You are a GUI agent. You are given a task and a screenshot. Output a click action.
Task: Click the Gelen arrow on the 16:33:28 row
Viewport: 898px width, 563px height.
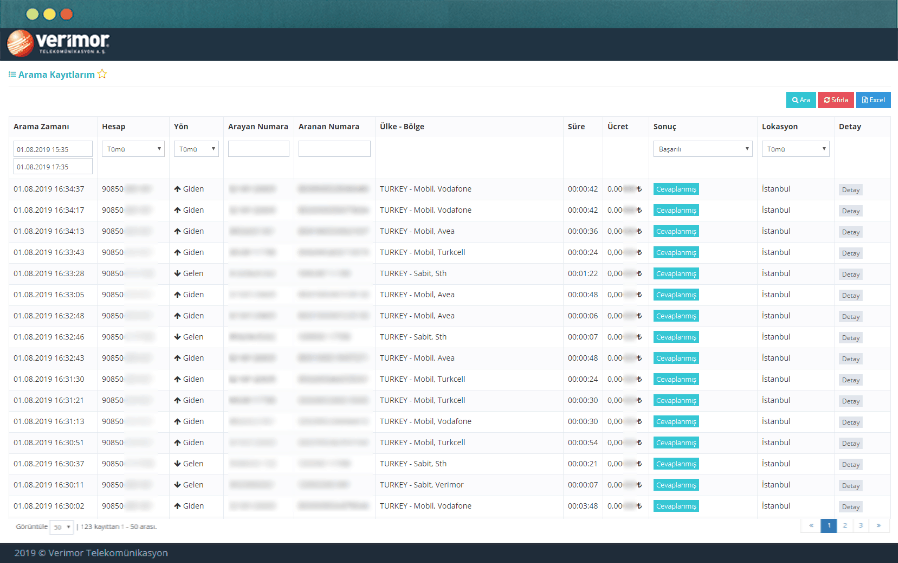178,274
